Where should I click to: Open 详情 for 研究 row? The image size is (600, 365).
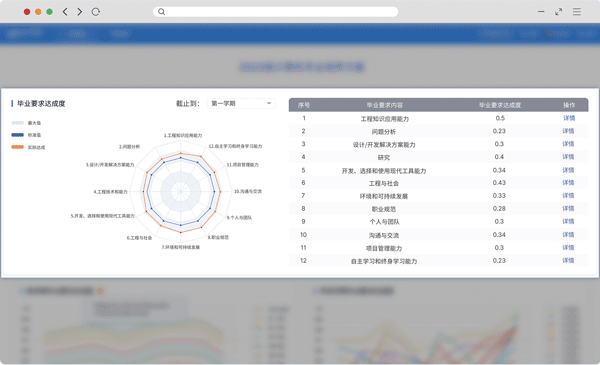click(569, 157)
